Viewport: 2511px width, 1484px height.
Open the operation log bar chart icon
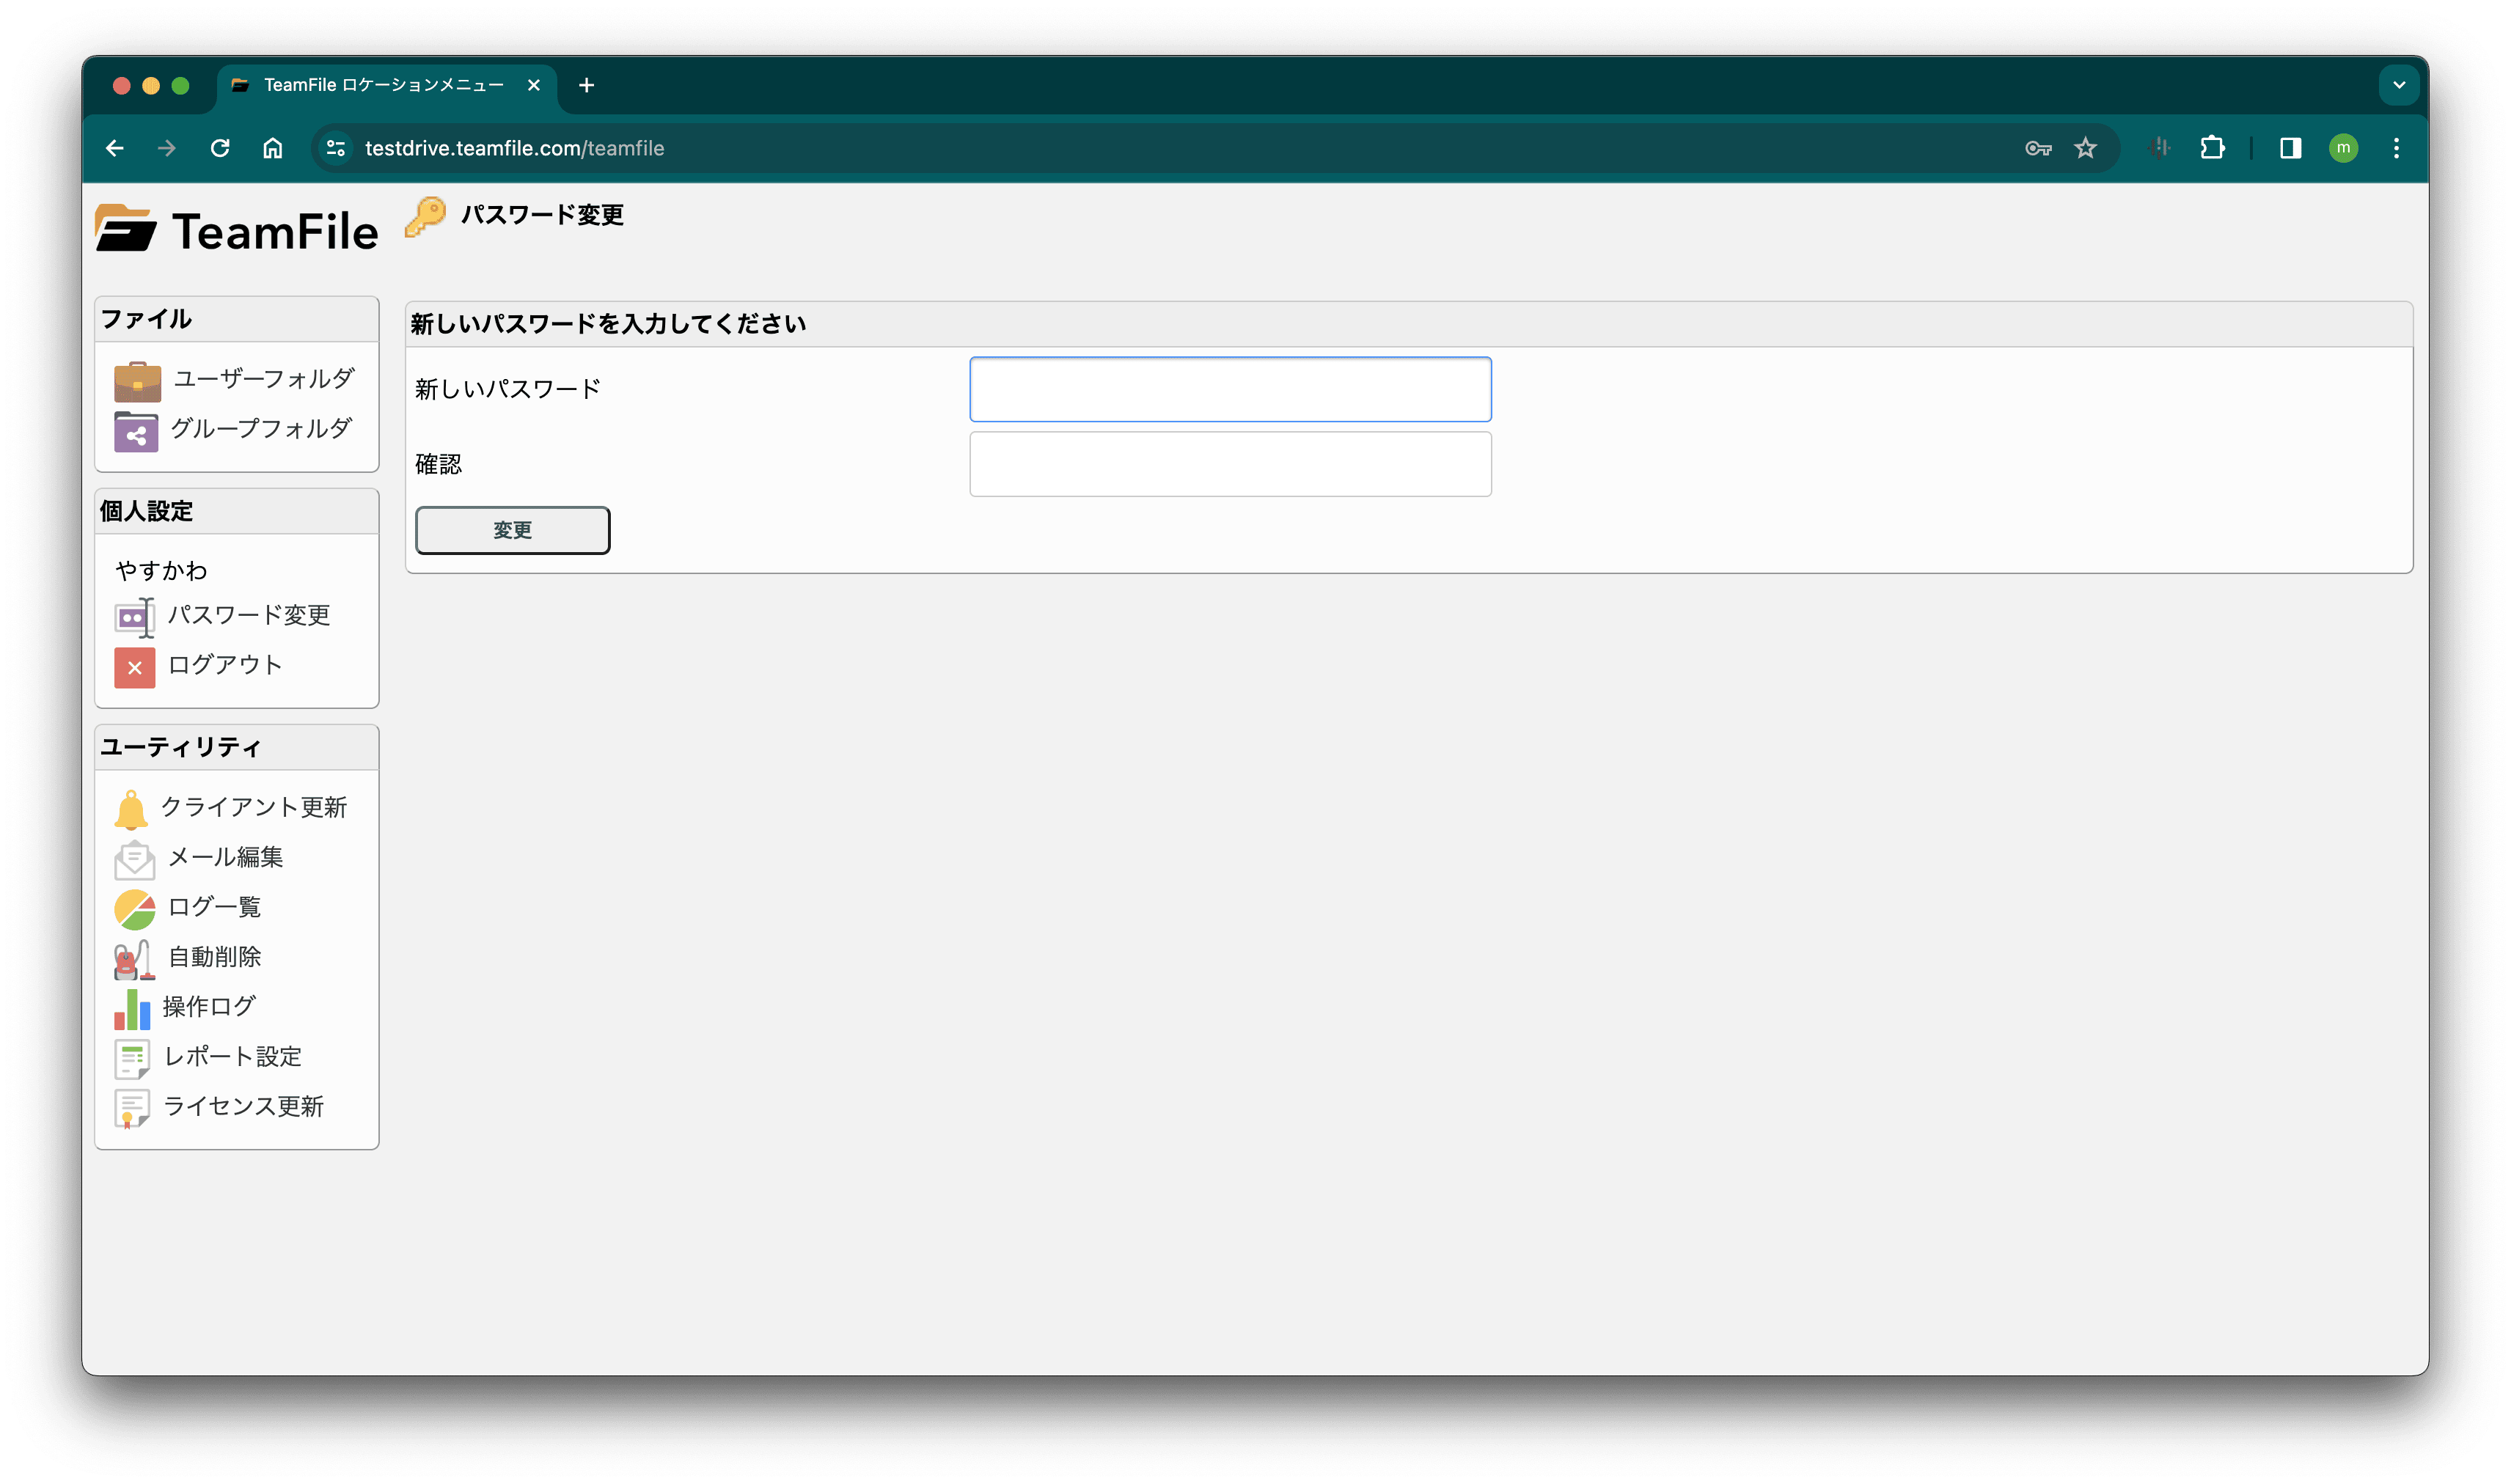[x=132, y=1009]
